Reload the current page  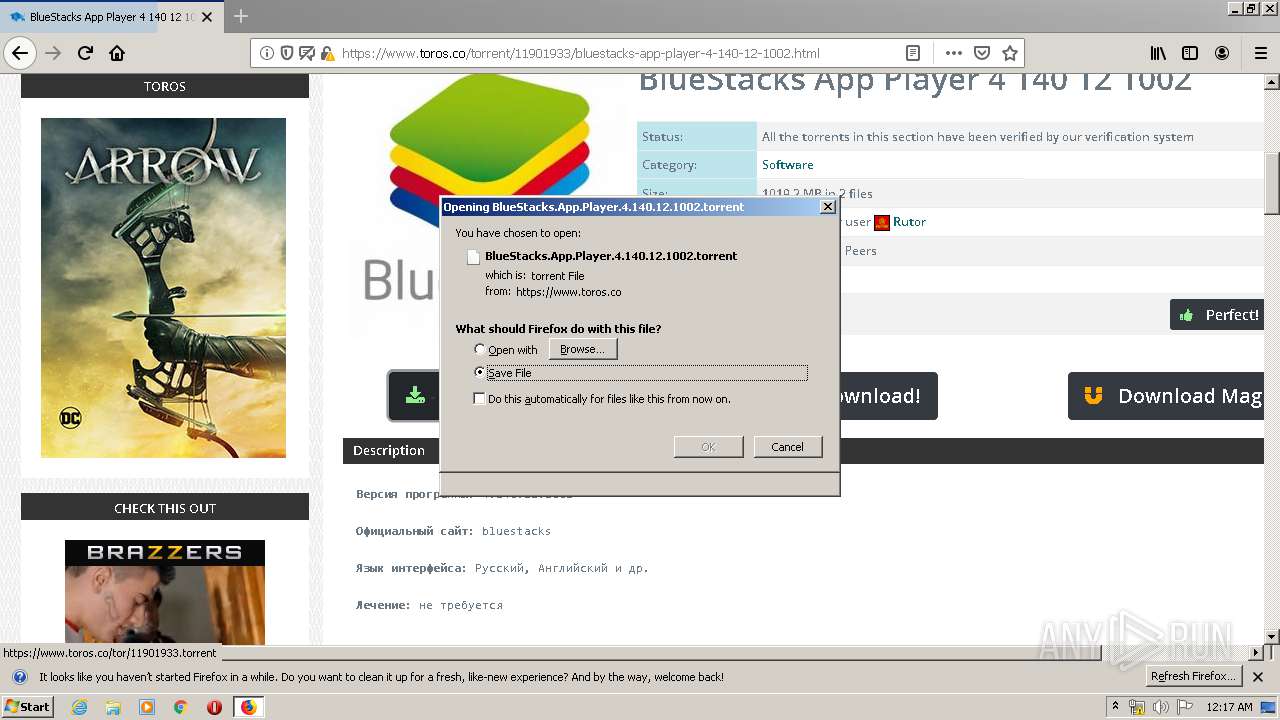tap(85, 53)
